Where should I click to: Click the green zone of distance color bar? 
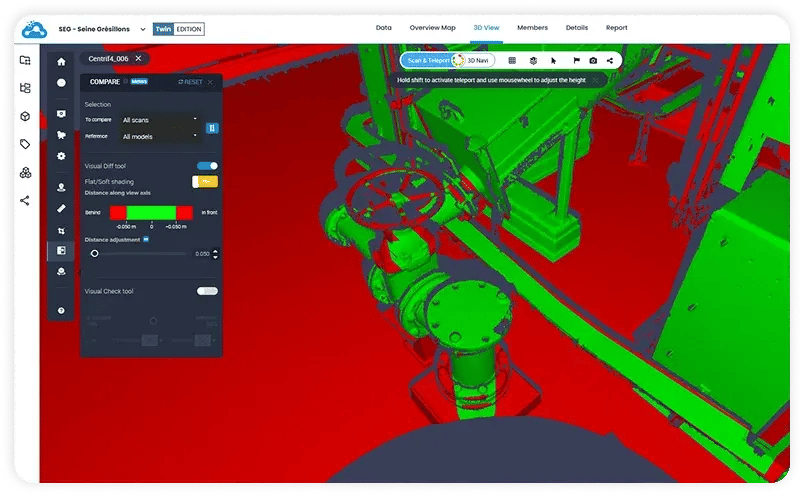(x=151, y=212)
